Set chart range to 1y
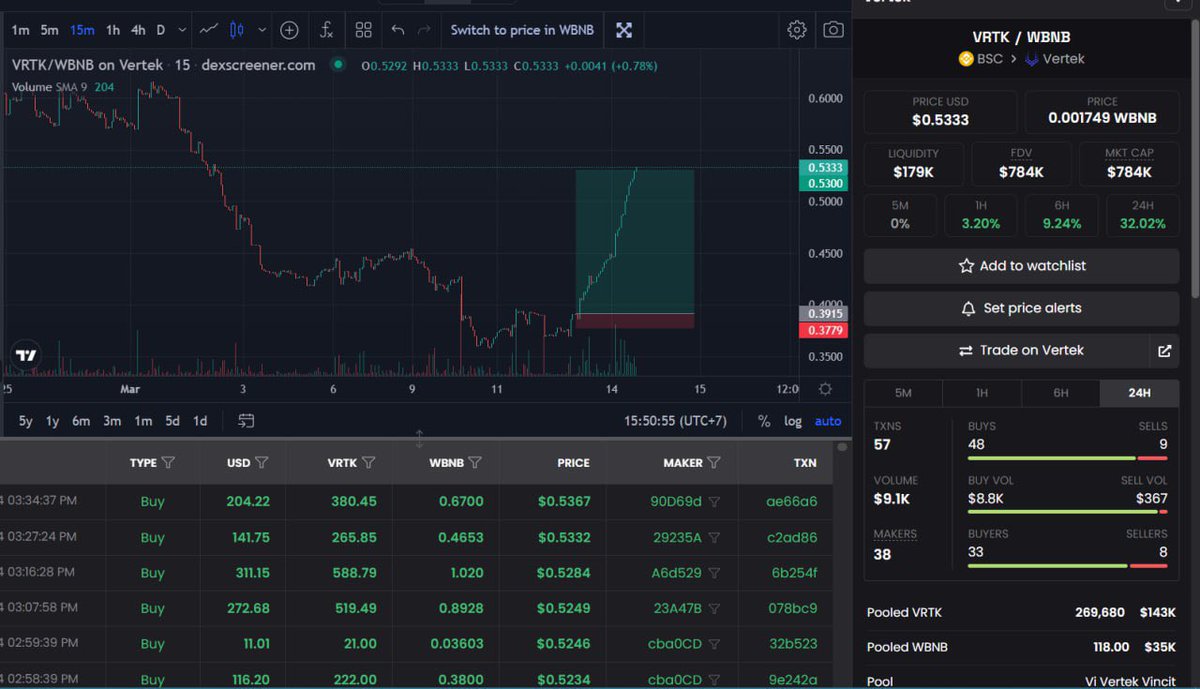Image resolution: width=1200 pixels, height=689 pixels. coord(53,421)
